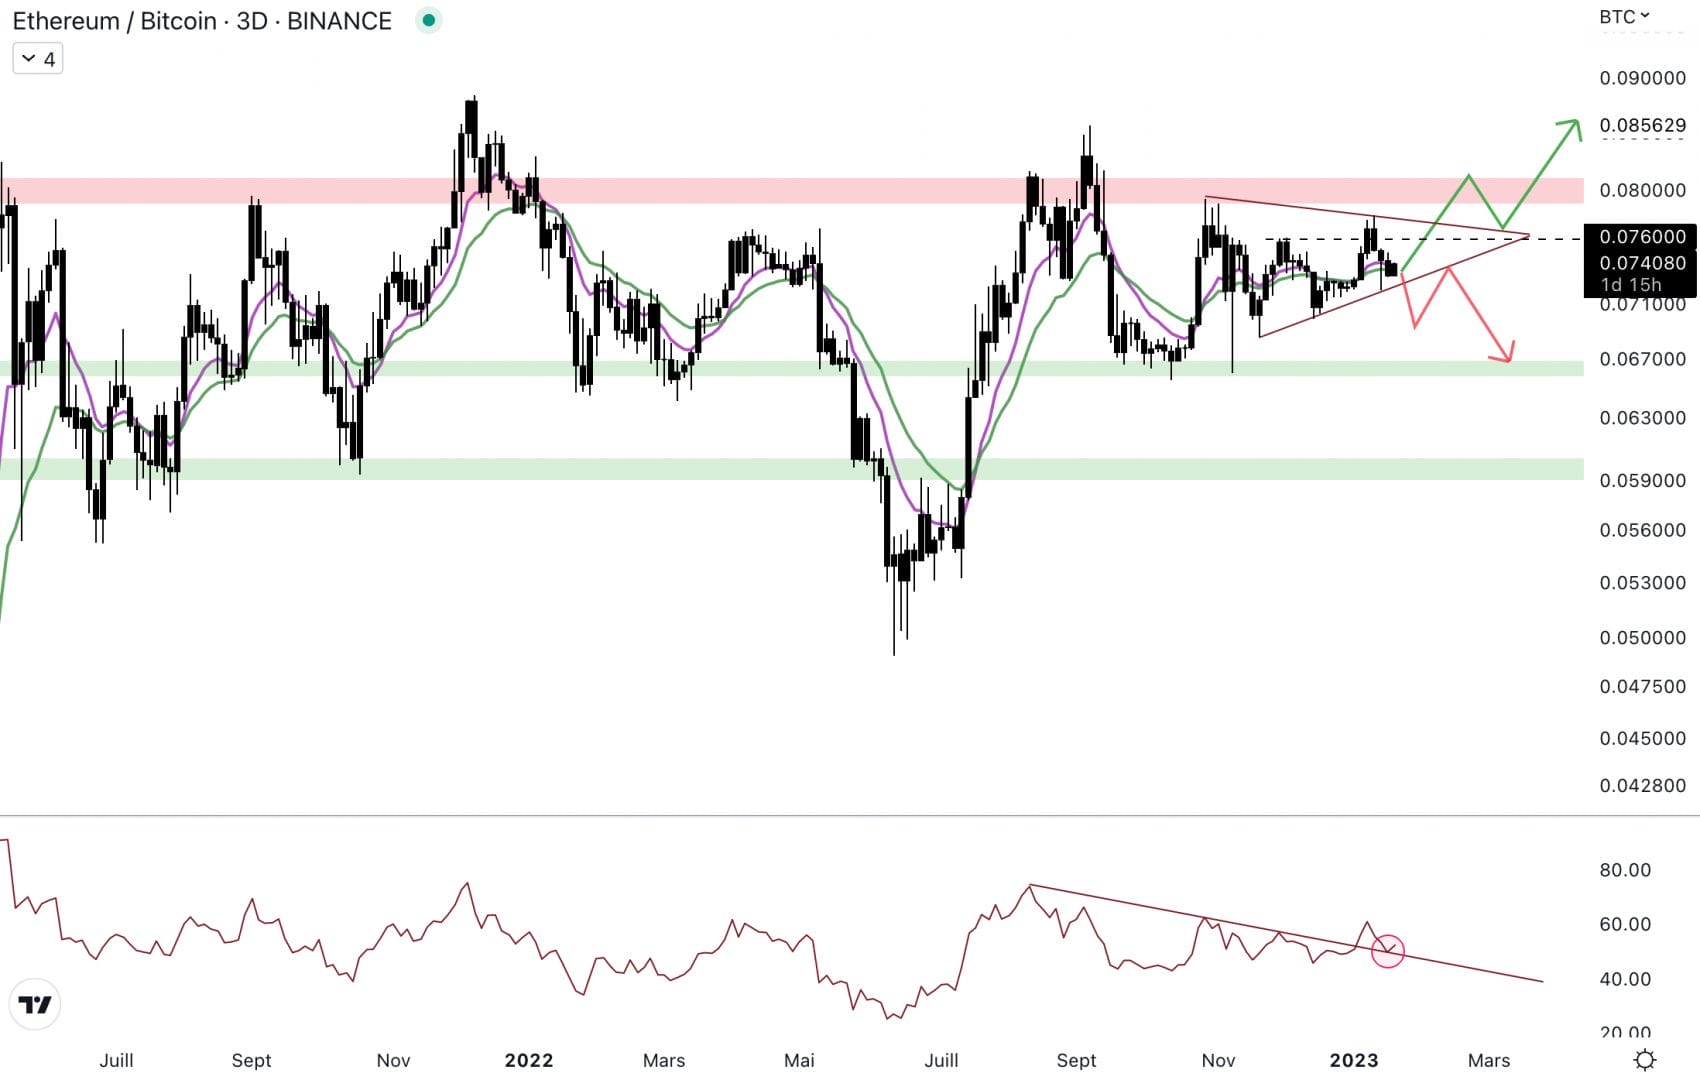Screen dimensions: 1700x1080
Task: Click the green market status dot
Action: [429, 20]
